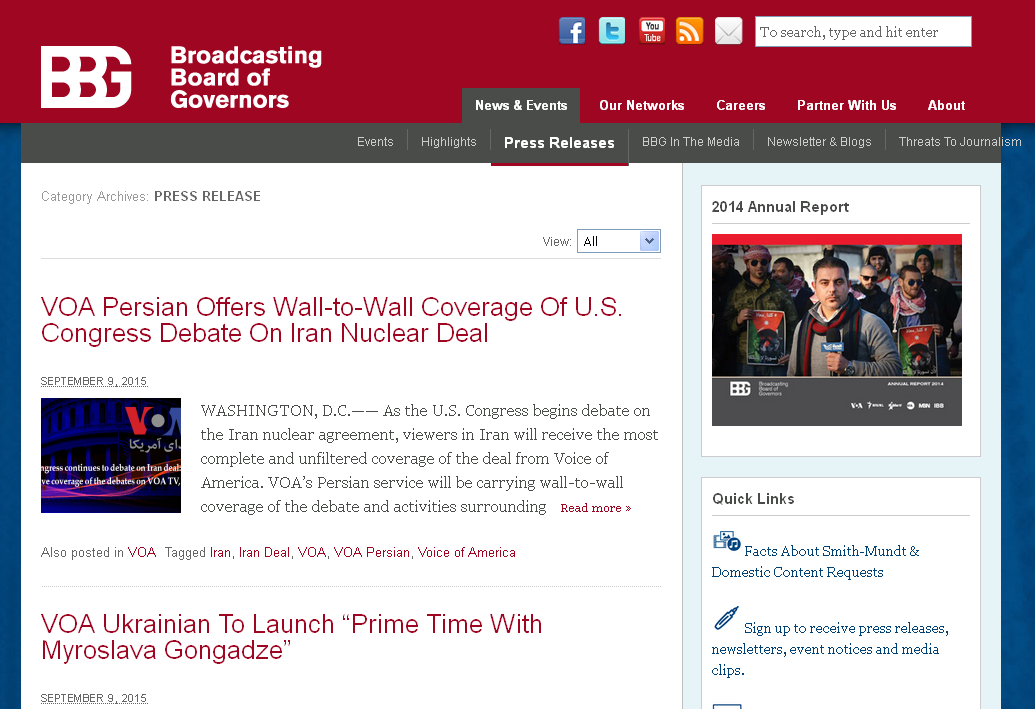Open Partner With Us menu

pos(846,106)
